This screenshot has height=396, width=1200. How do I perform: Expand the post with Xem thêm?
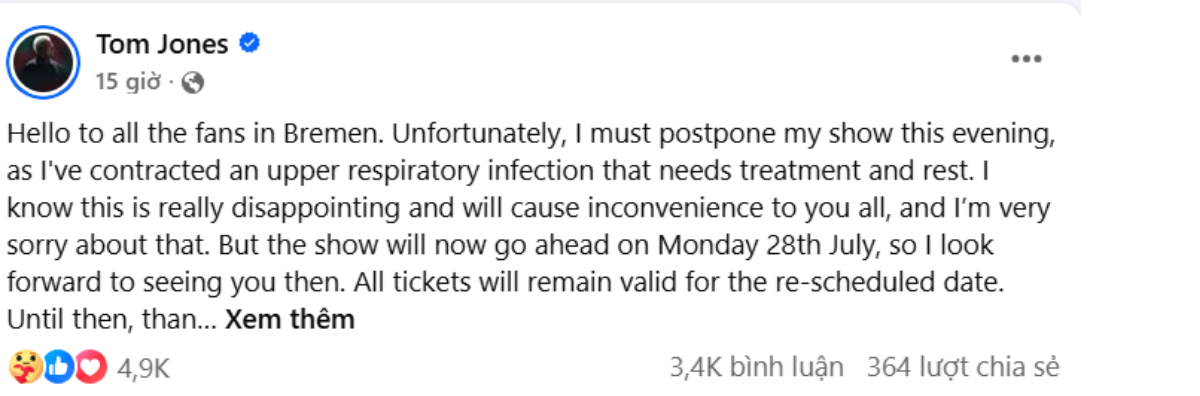(x=290, y=319)
